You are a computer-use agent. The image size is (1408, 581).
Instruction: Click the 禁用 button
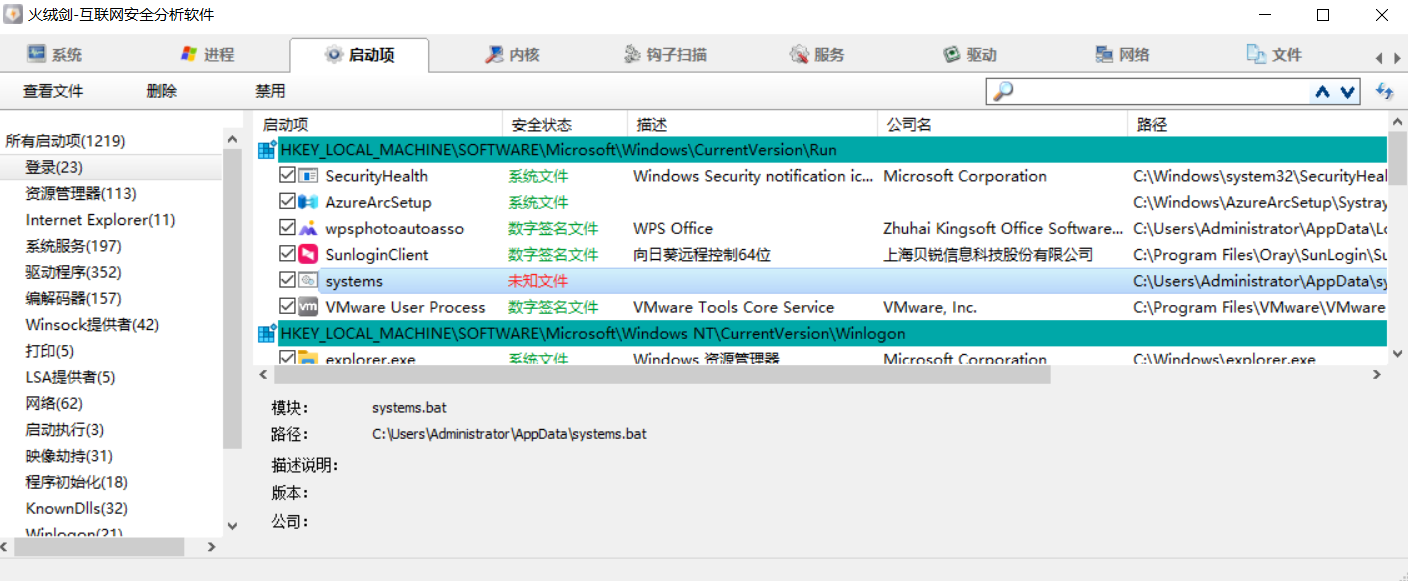pos(270,91)
